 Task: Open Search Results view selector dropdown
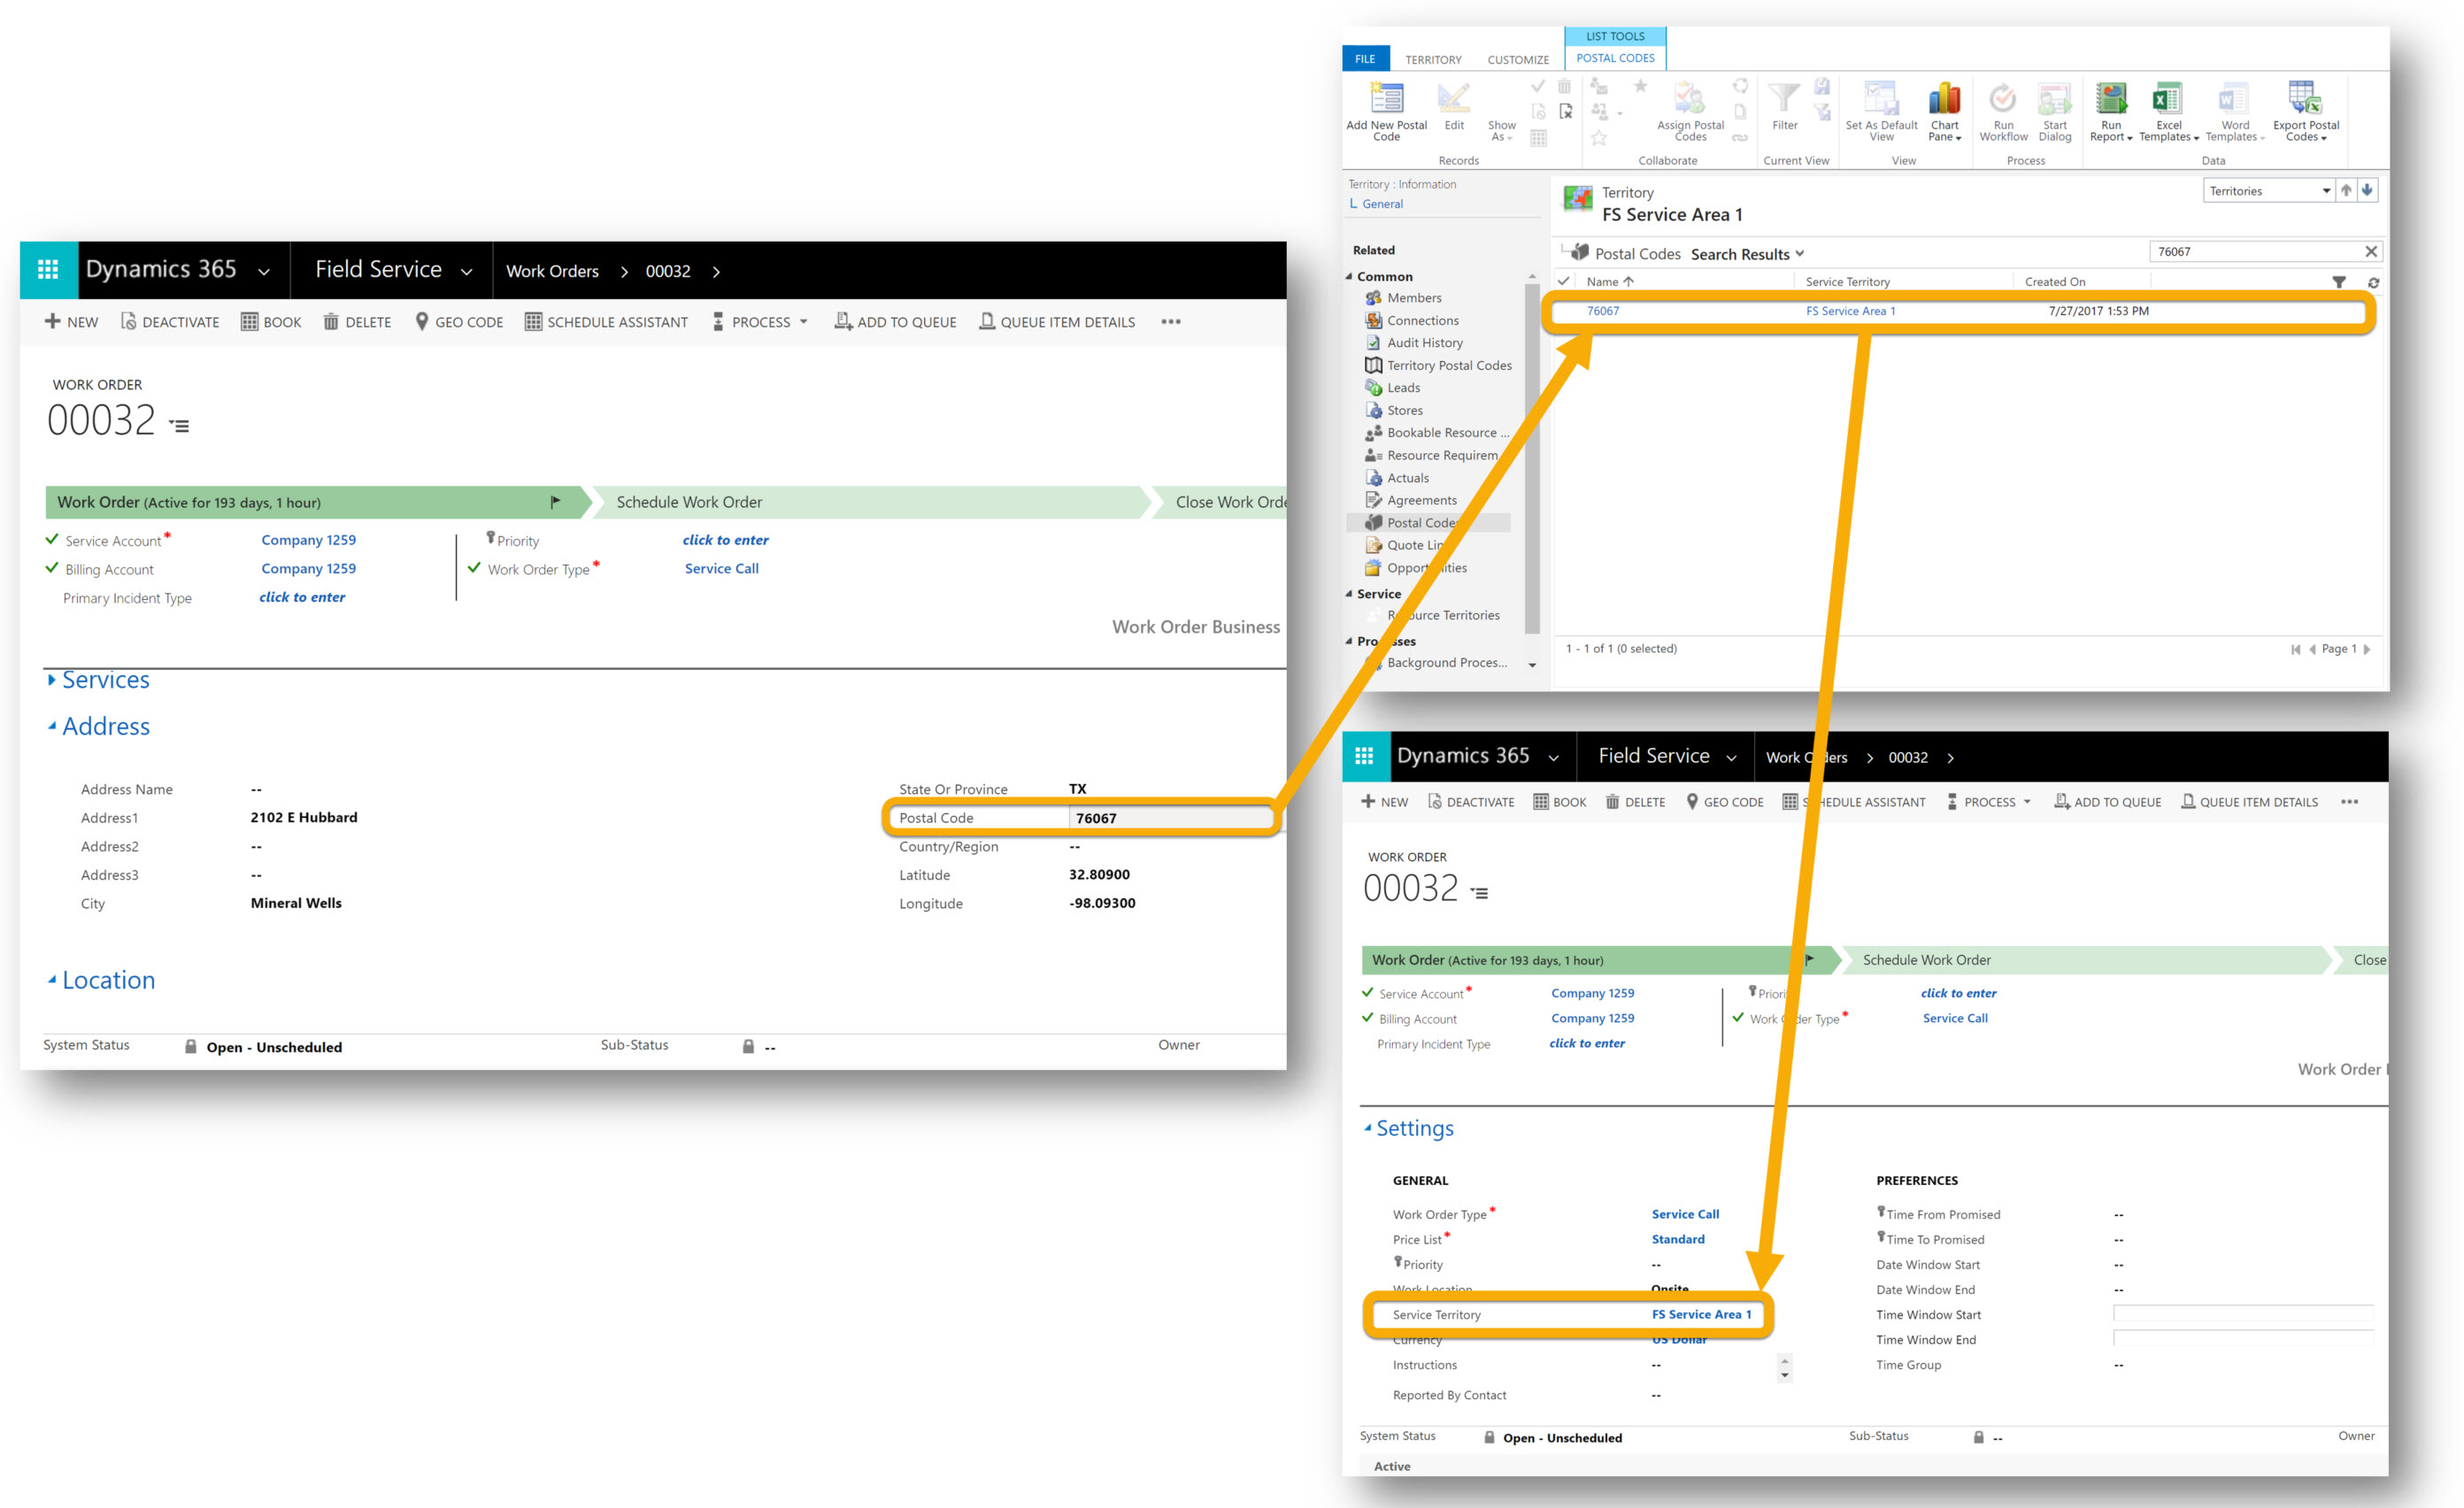pyautogui.click(x=1747, y=254)
